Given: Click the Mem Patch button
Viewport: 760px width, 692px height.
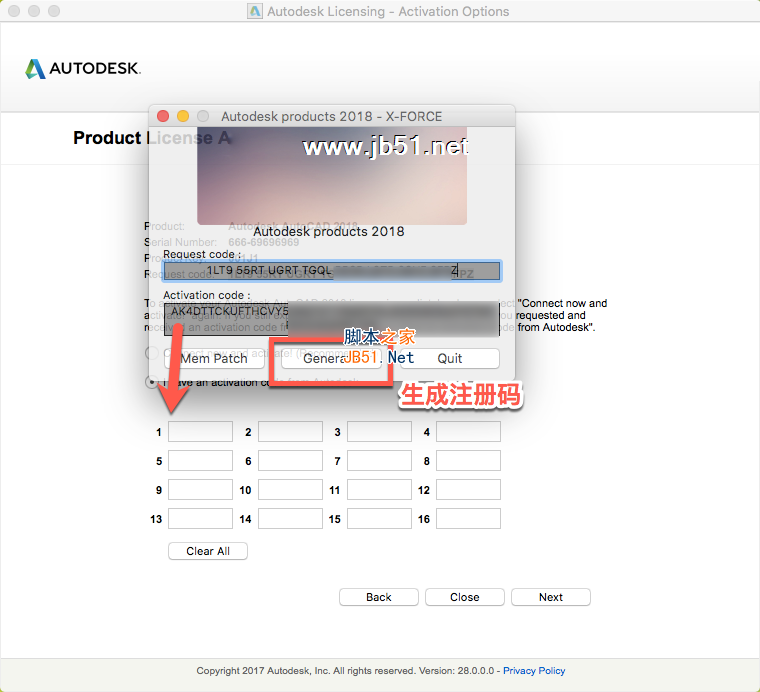Looking at the screenshot, I should click(214, 359).
